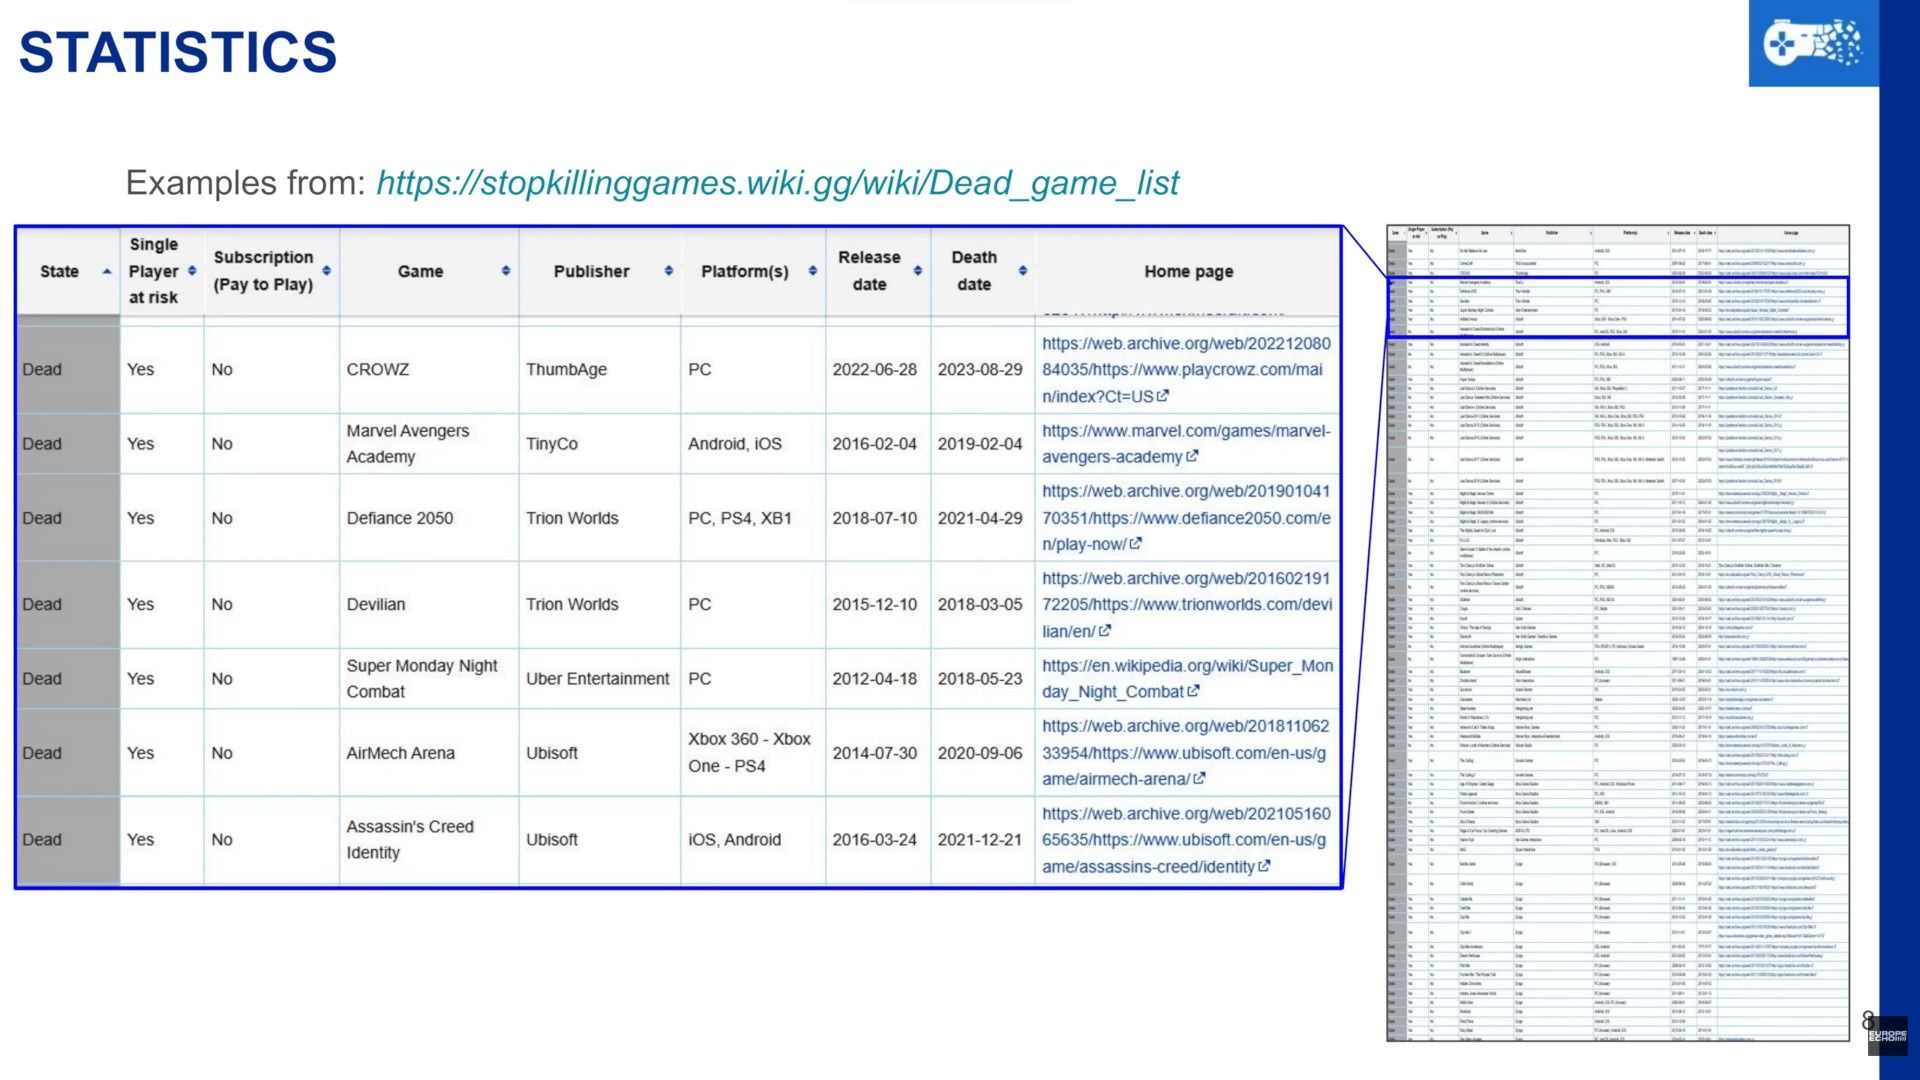Click external link icon for Defiance 2050
The height and width of the screenshot is (1080, 1920).
1136,544
